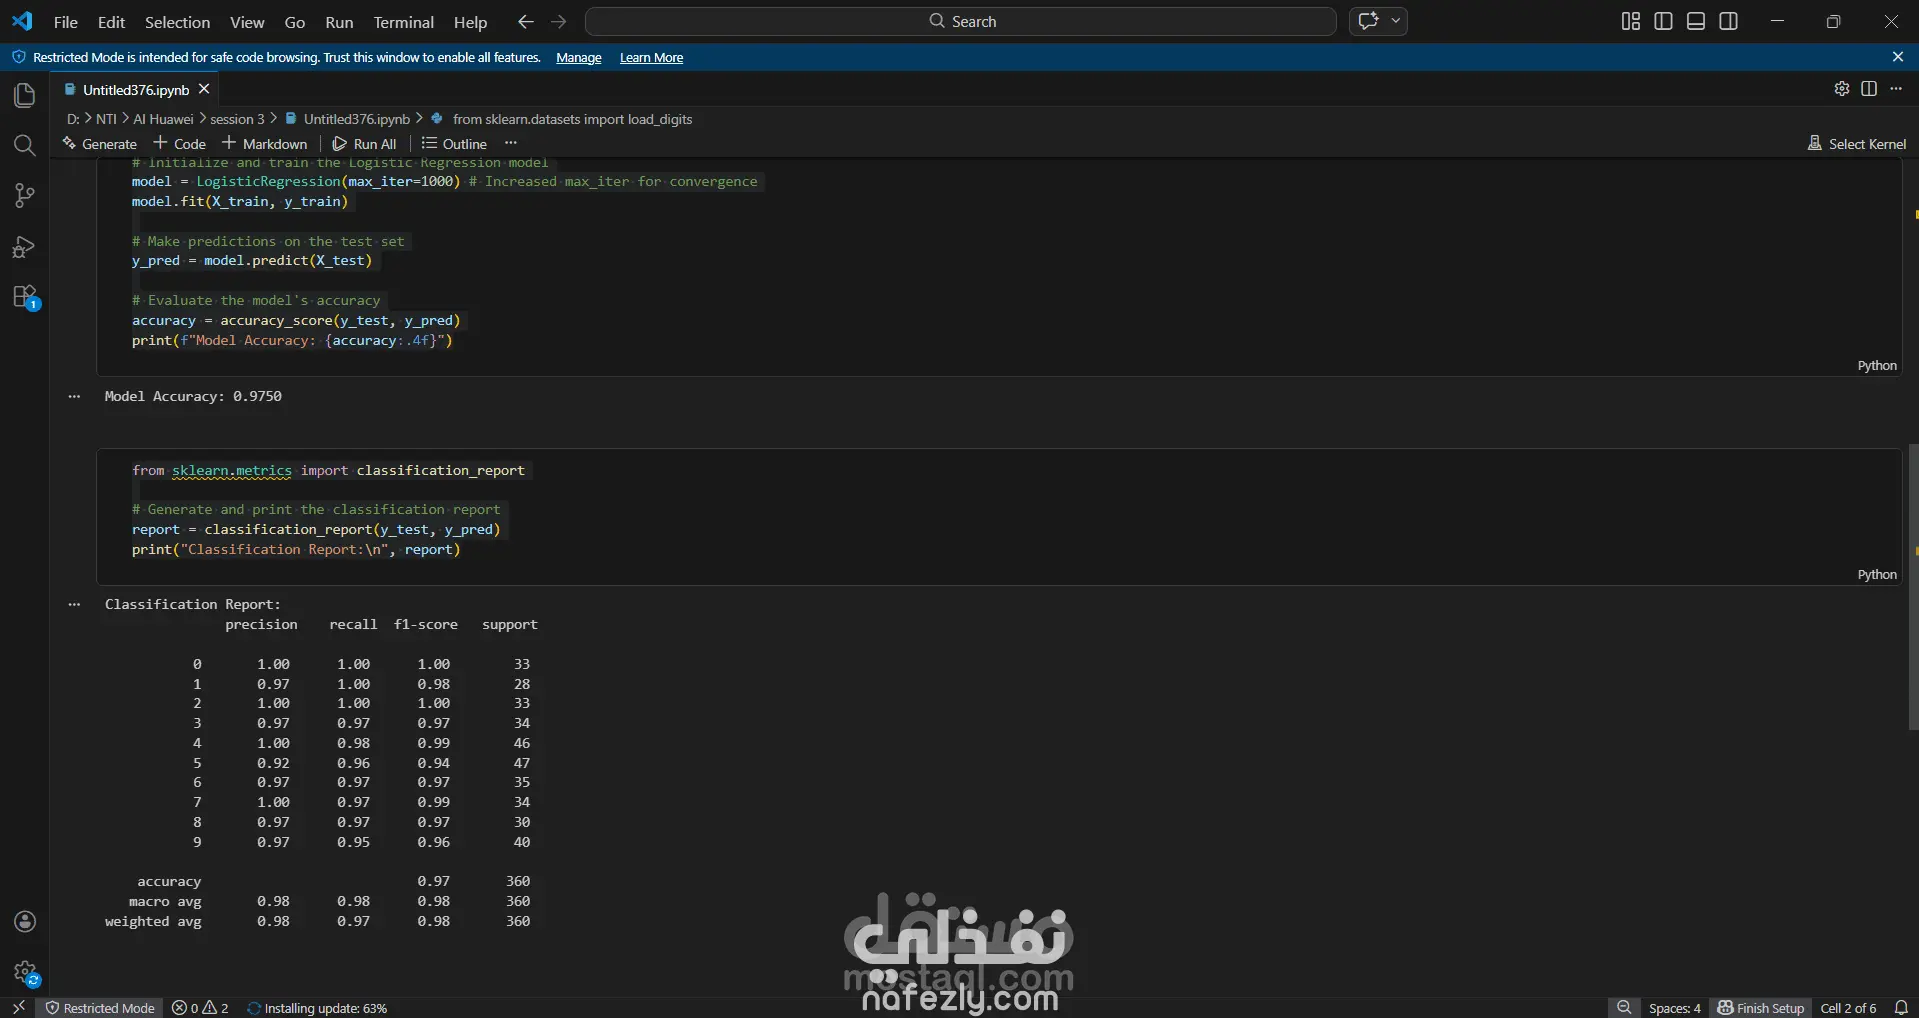Go back with the navigation arrow
The height and width of the screenshot is (1018, 1919).
[526, 21]
